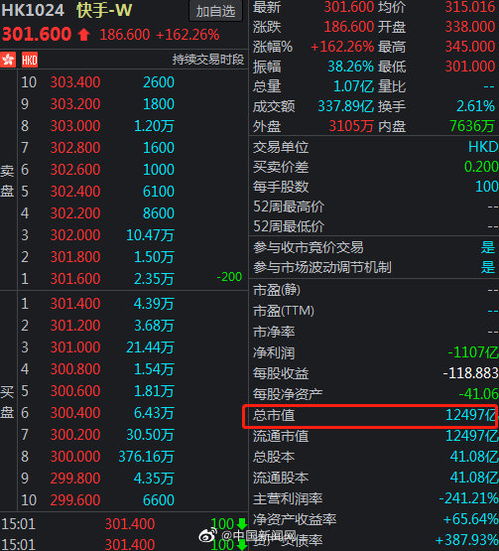The width and height of the screenshot is (499, 551).
Task: Click the Hong Kong flag icon
Action: [8, 60]
